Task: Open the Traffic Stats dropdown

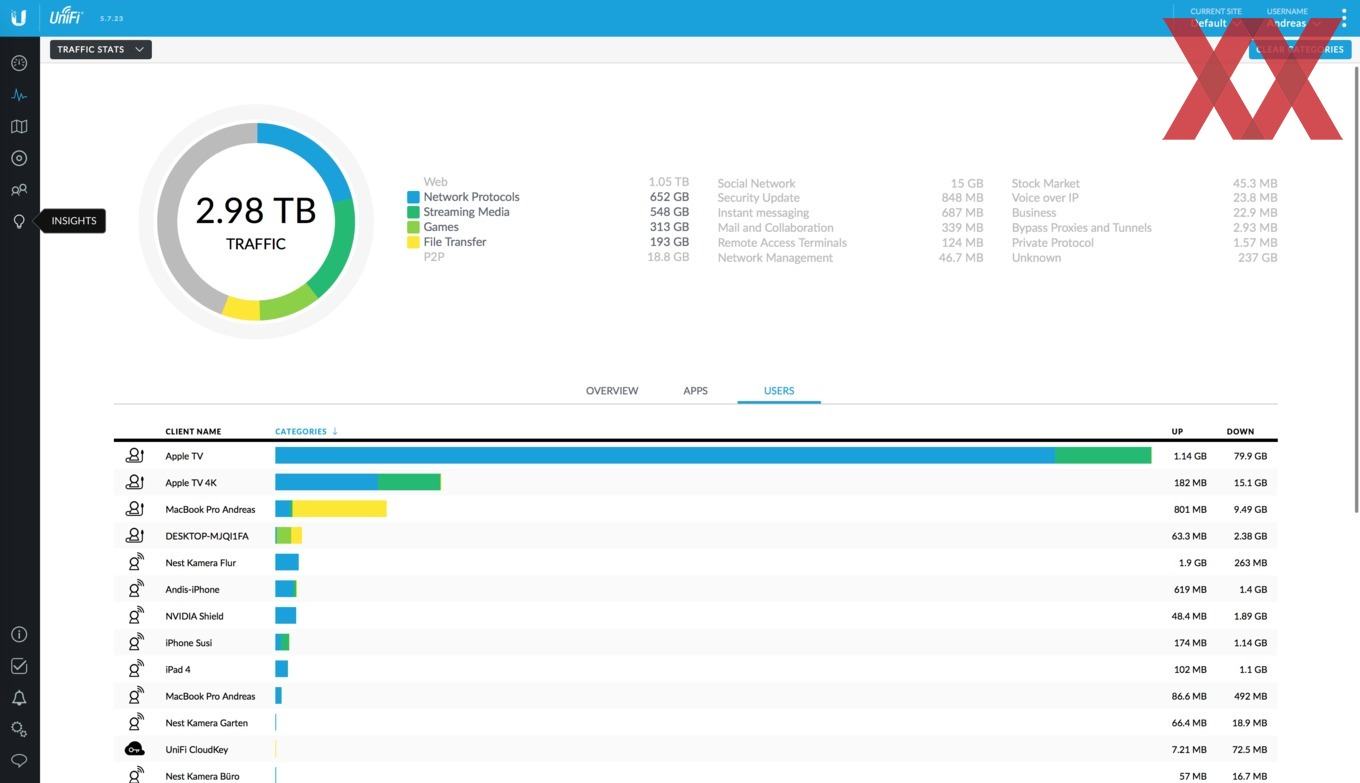Action: tap(101, 49)
